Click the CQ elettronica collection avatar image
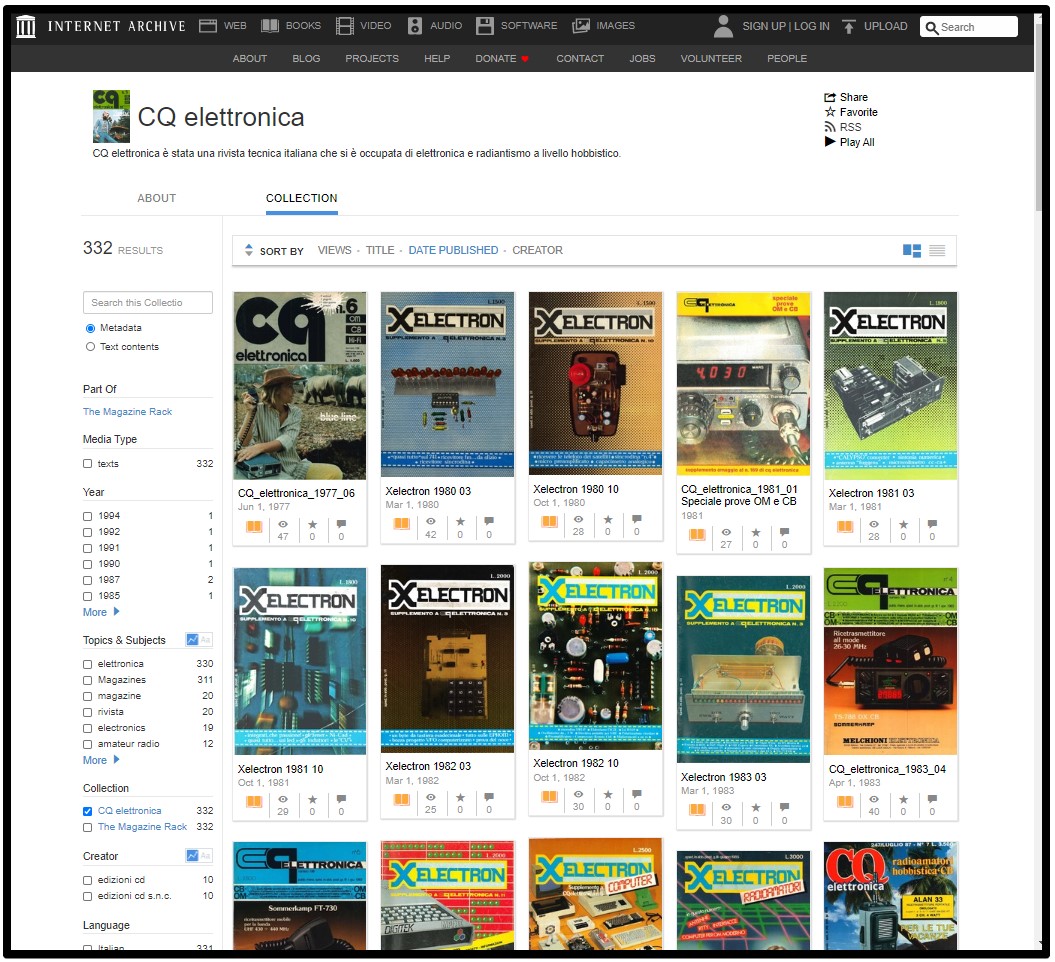The image size is (1055, 962). click(x=111, y=116)
